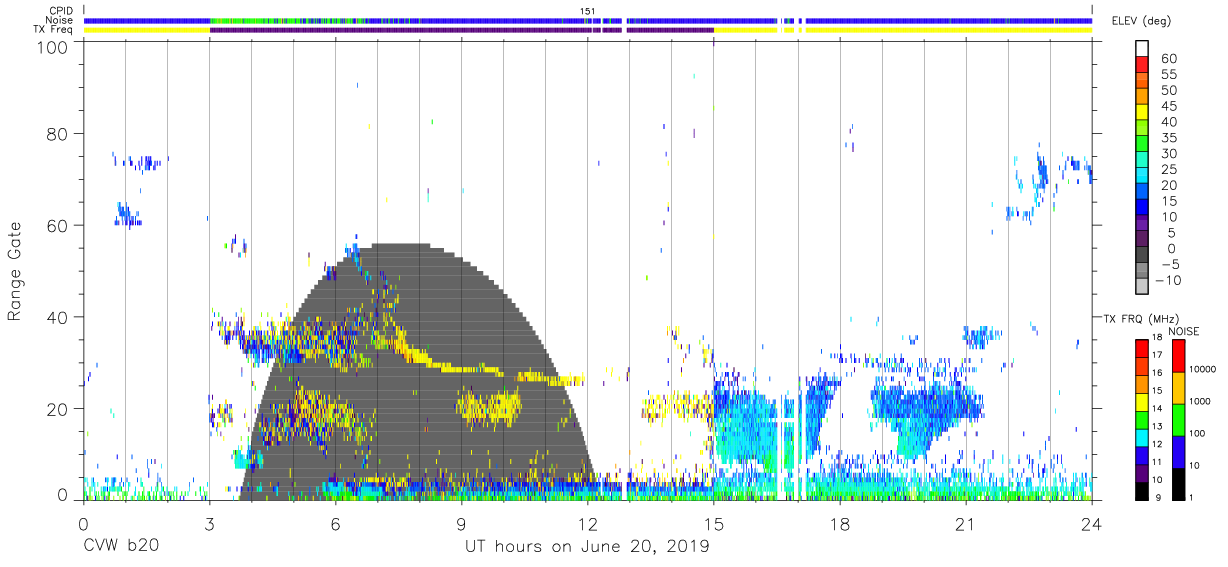Viewport: 1228px width, 567px height.
Task: Click y-axis tick label '100'
Action: pyautogui.click(x=51, y=46)
